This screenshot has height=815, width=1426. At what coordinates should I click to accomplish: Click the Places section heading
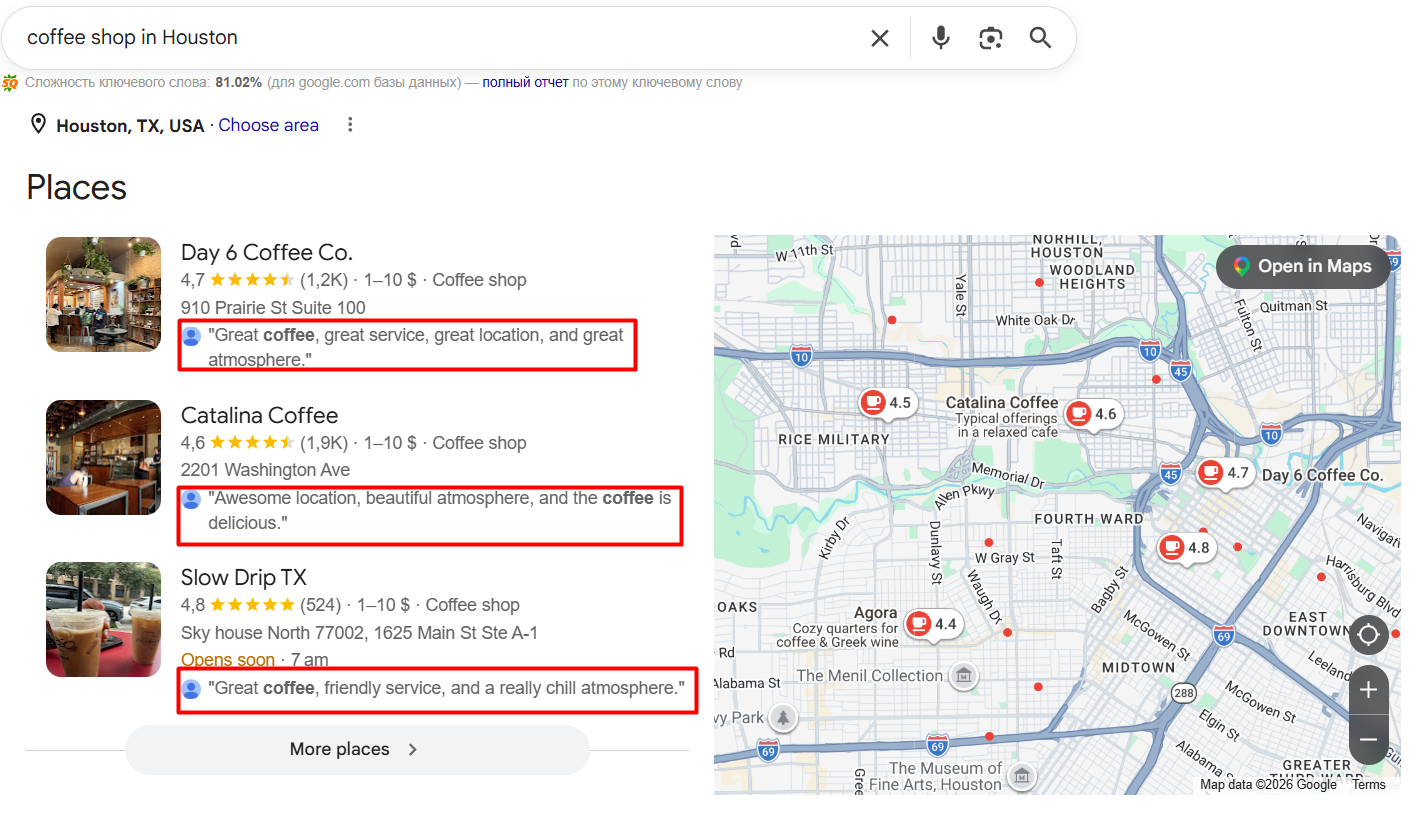(x=76, y=187)
